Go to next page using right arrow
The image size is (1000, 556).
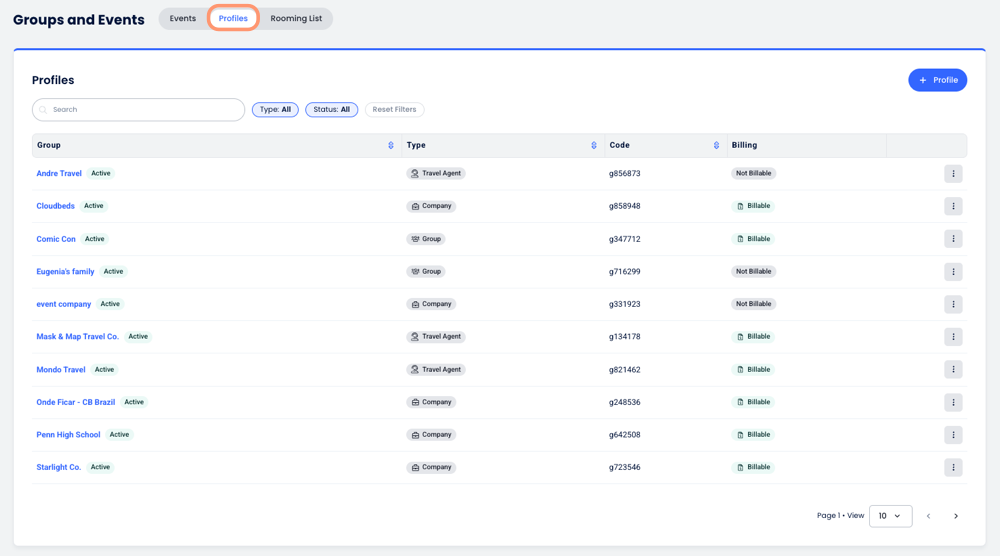[956, 516]
